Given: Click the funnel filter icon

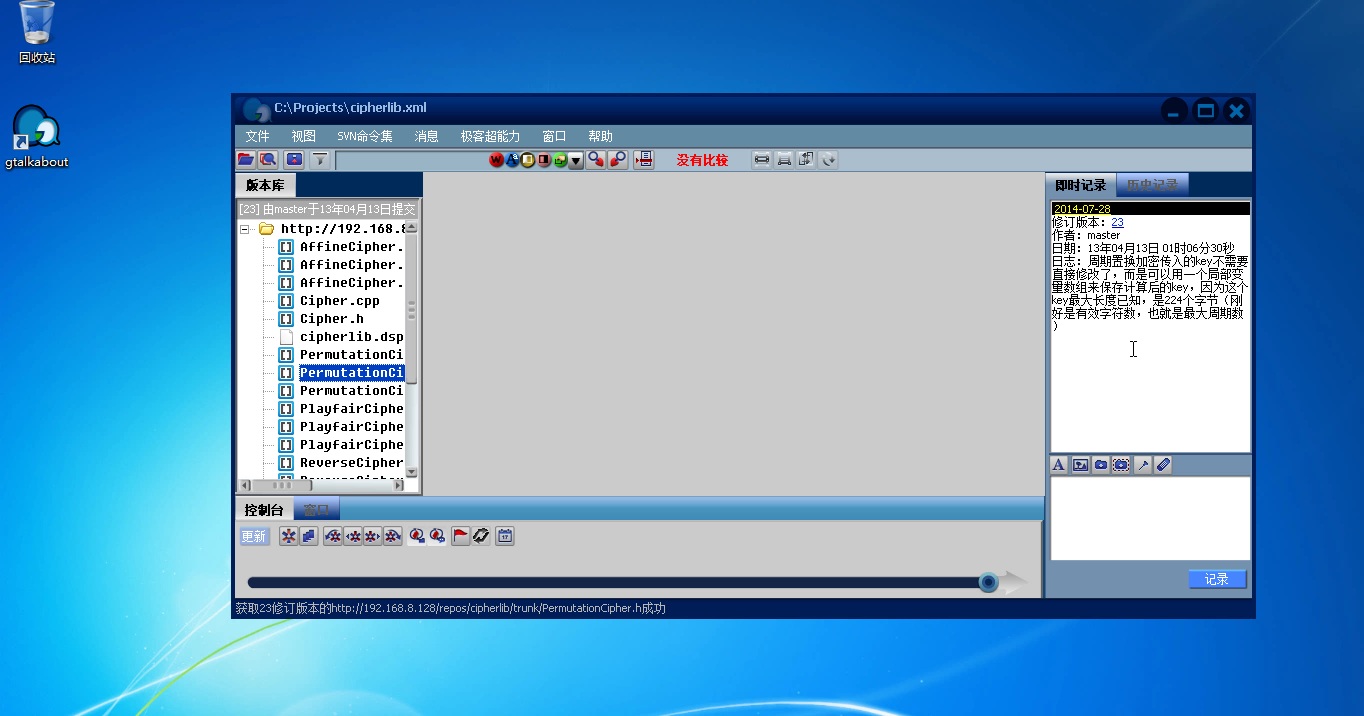Looking at the screenshot, I should point(319,159).
